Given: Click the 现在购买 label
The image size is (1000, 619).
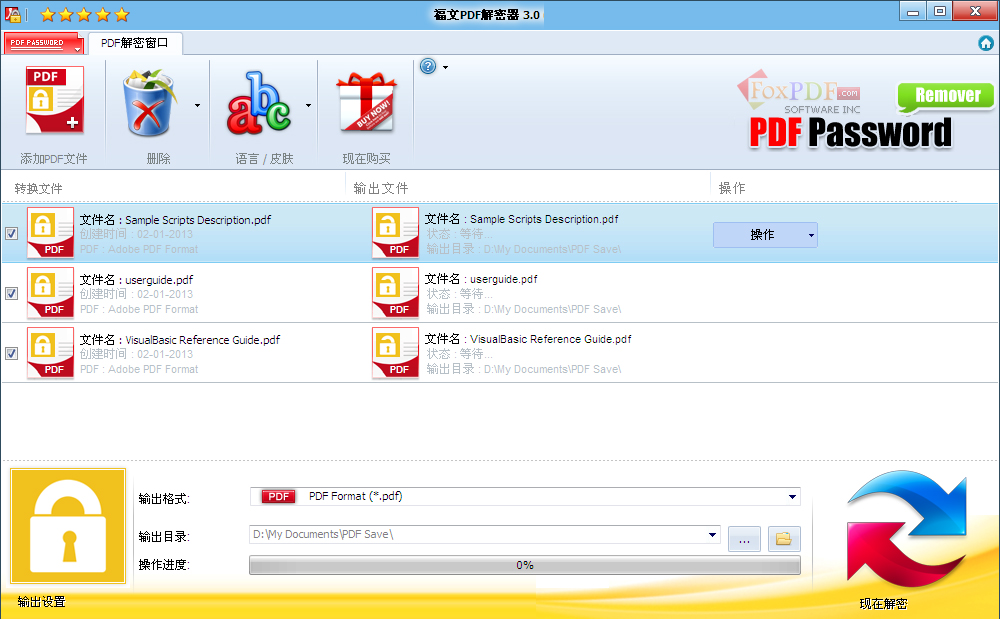Looking at the screenshot, I should (366, 159).
